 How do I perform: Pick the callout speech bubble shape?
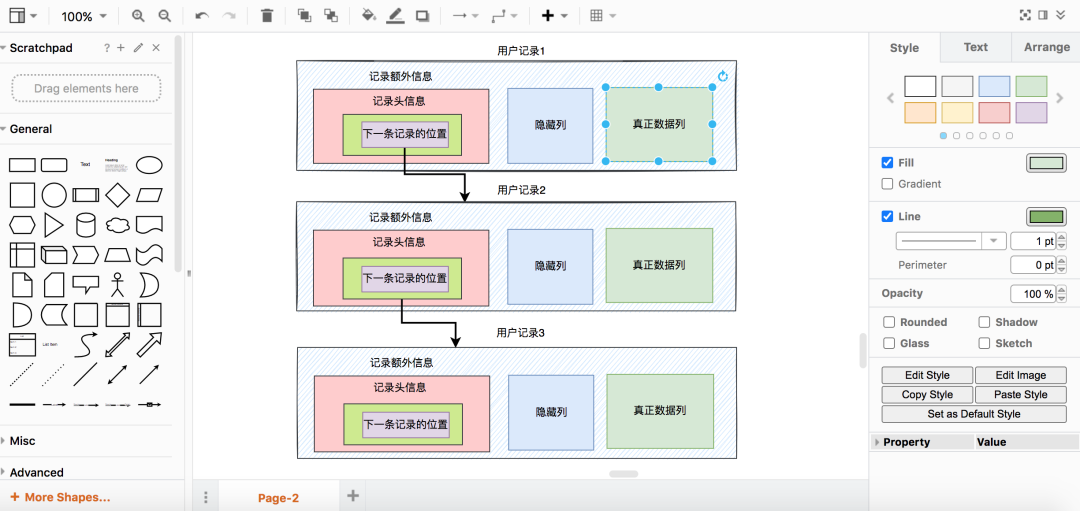pos(85,284)
